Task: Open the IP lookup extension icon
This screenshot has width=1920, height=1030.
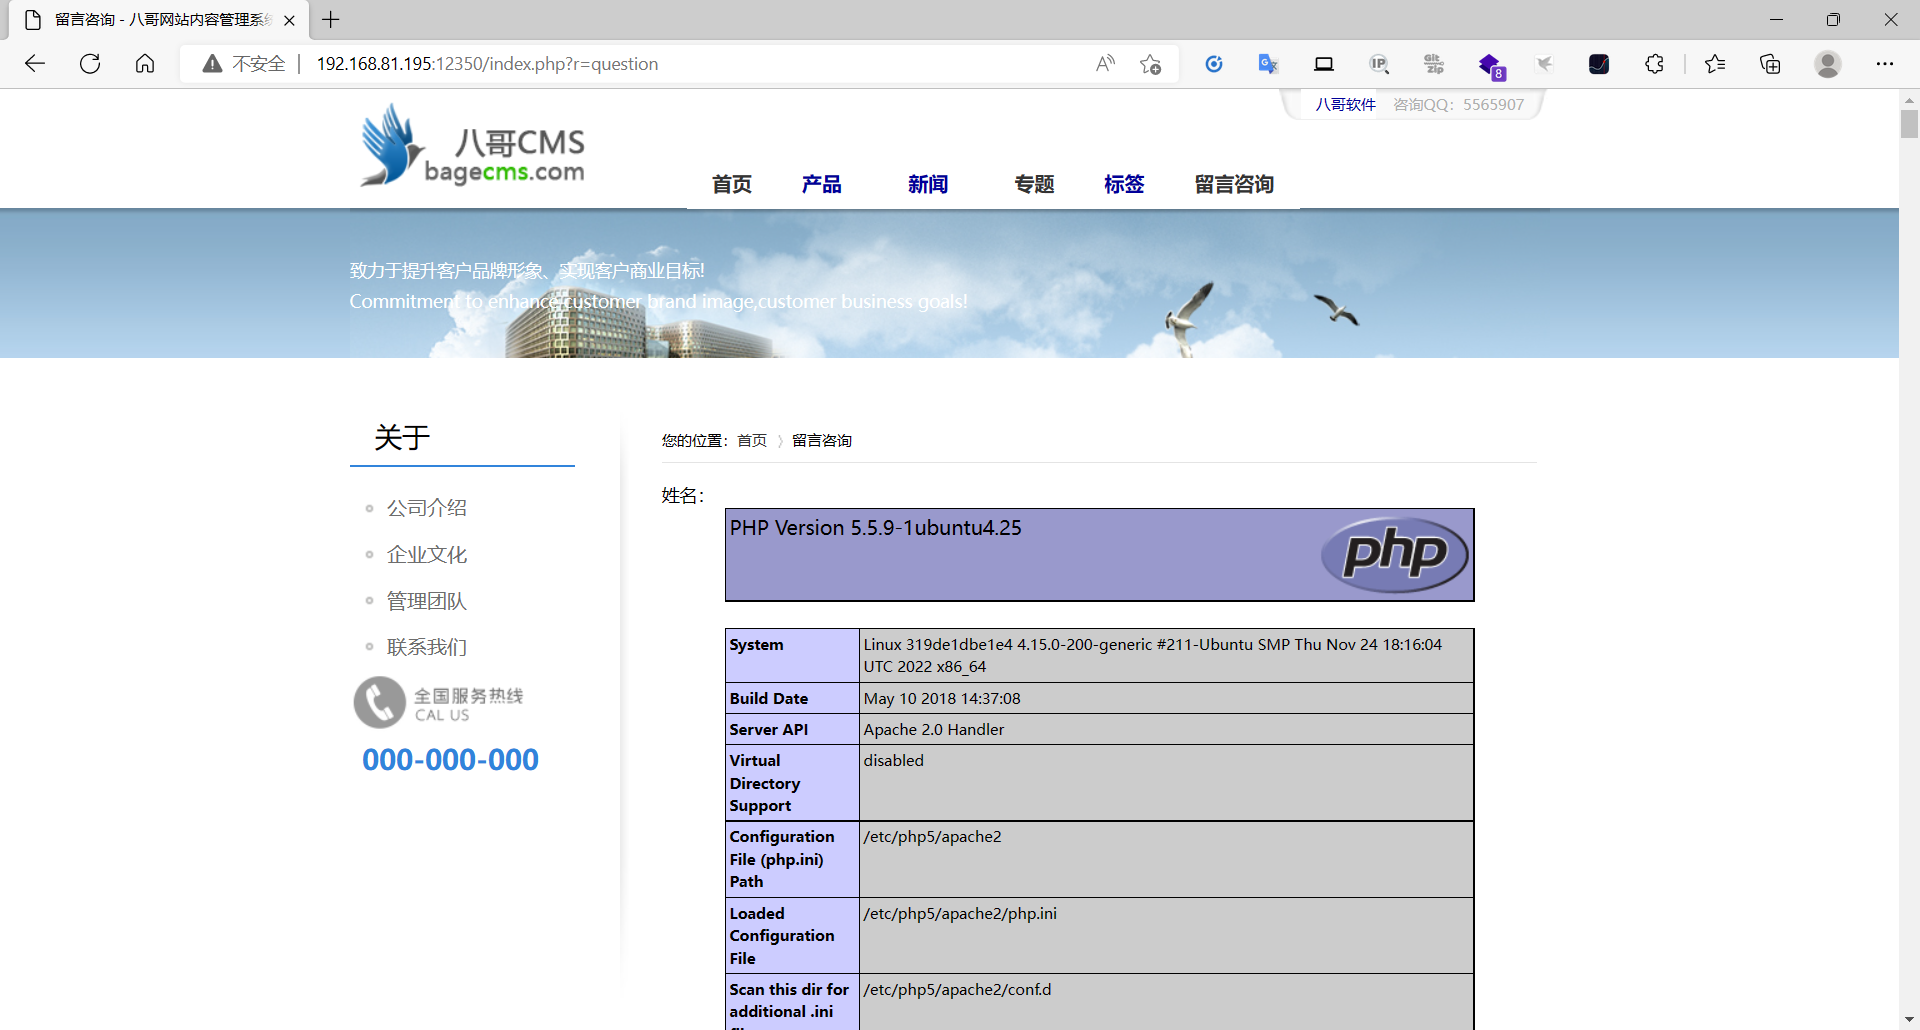Action: [x=1379, y=64]
